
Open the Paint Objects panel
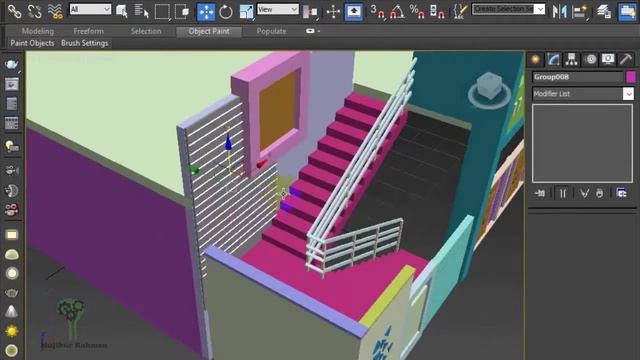pyautogui.click(x=32, y=43)
